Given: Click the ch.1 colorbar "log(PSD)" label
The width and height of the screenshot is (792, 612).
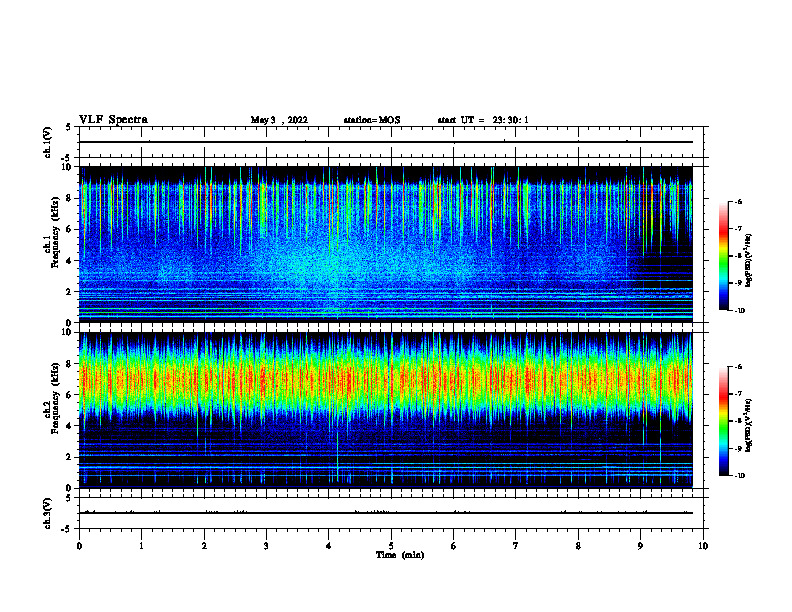Looking at the screenshot, I should pyautogui.click(x=748, y=261).
